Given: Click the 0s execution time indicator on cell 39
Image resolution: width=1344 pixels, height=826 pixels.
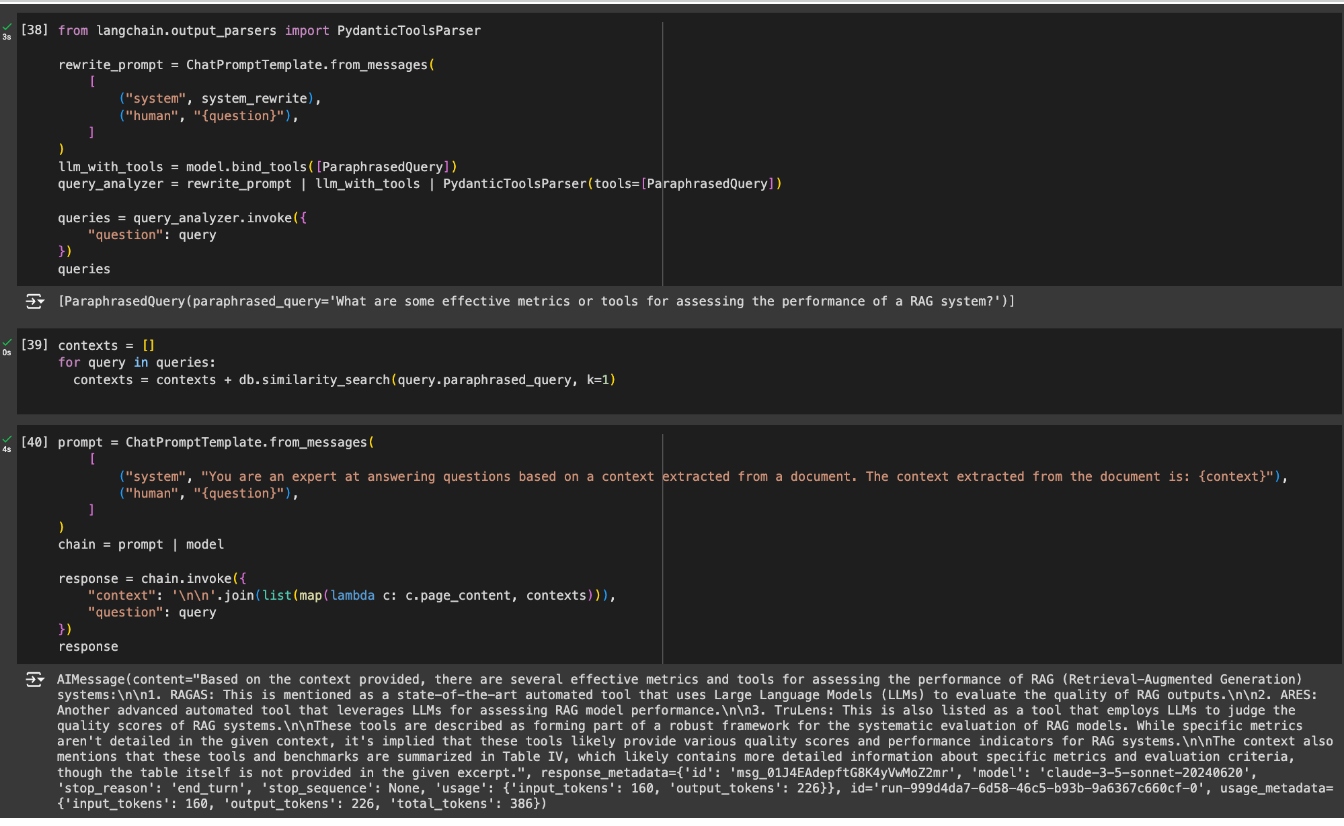Looking at the screenshot, I should pyautogui.click(x=6, y=351).
